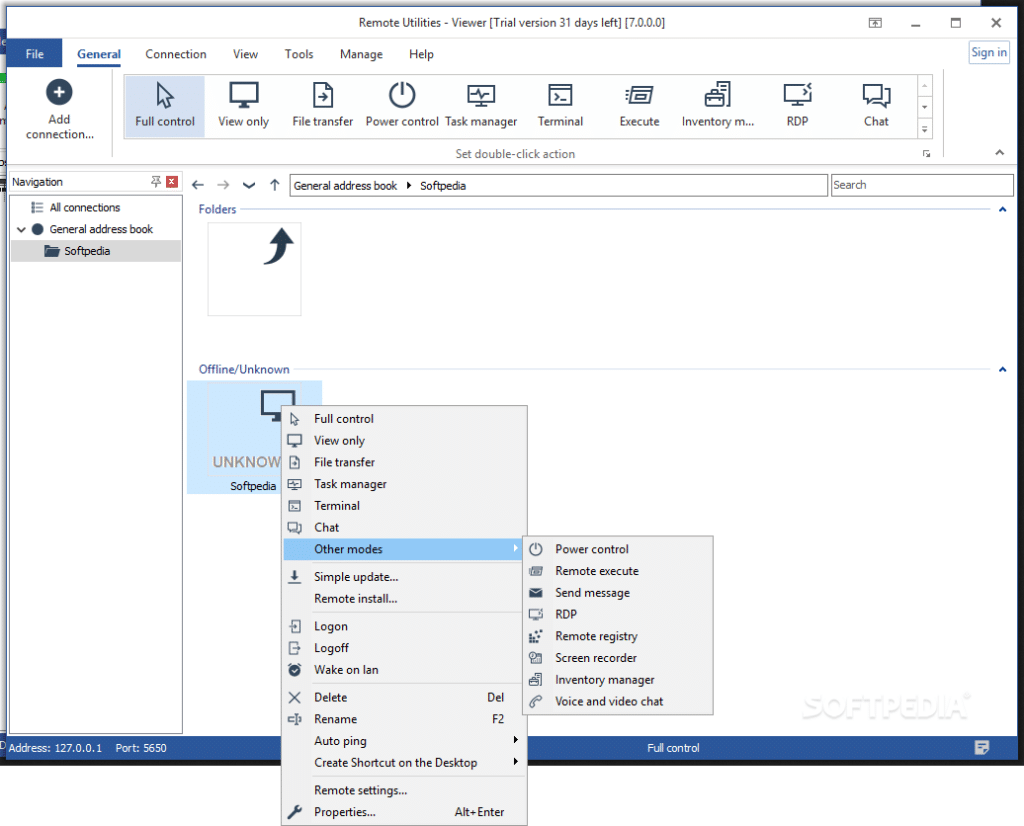
Task: Open the Help tab
Action: click(421, 54)
